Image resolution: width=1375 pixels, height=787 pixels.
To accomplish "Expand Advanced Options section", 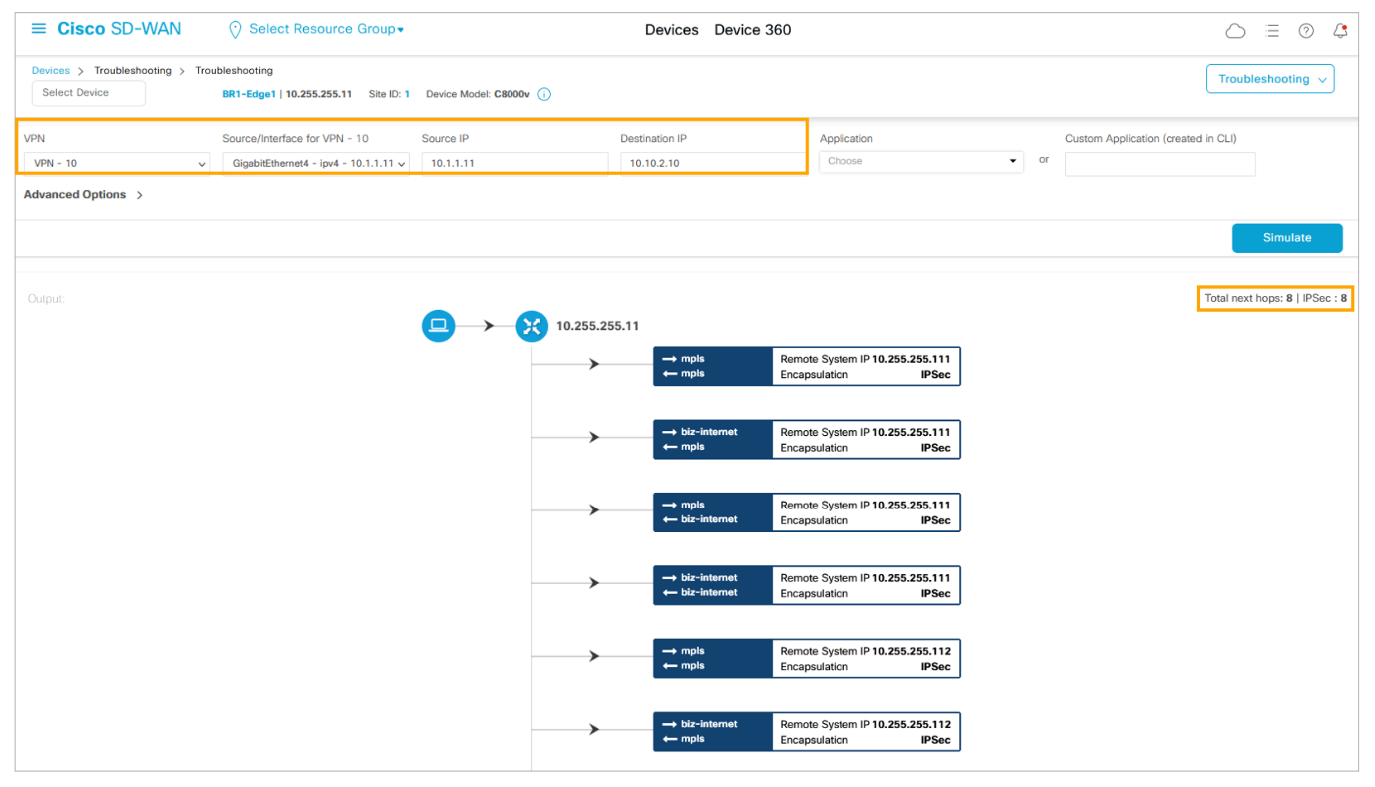I will click(x=83, y=195).
